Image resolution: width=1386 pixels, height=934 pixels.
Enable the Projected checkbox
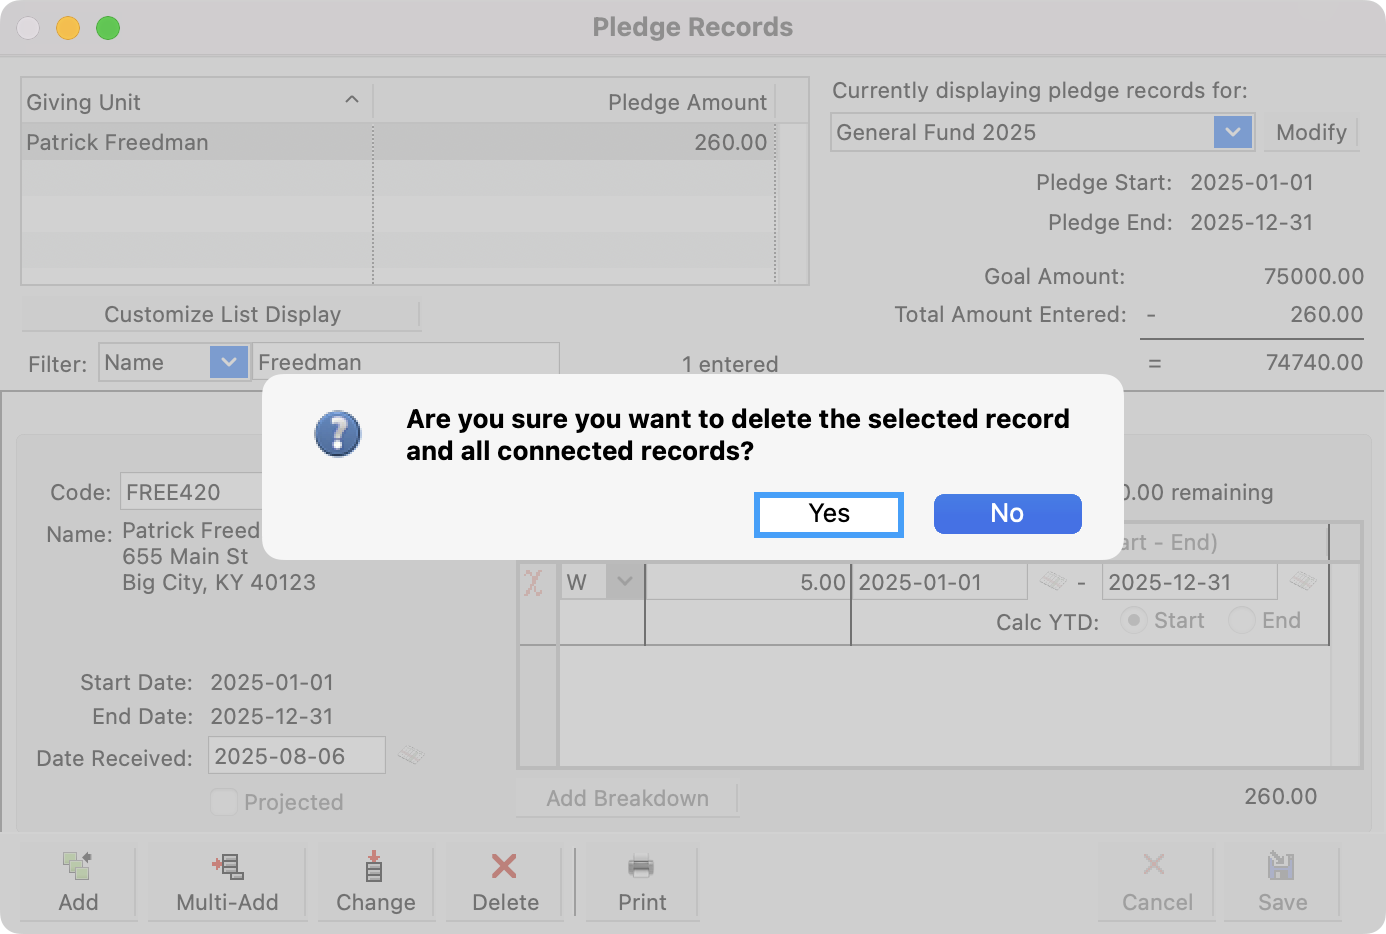pyautogui.click(x=221, y=802)
